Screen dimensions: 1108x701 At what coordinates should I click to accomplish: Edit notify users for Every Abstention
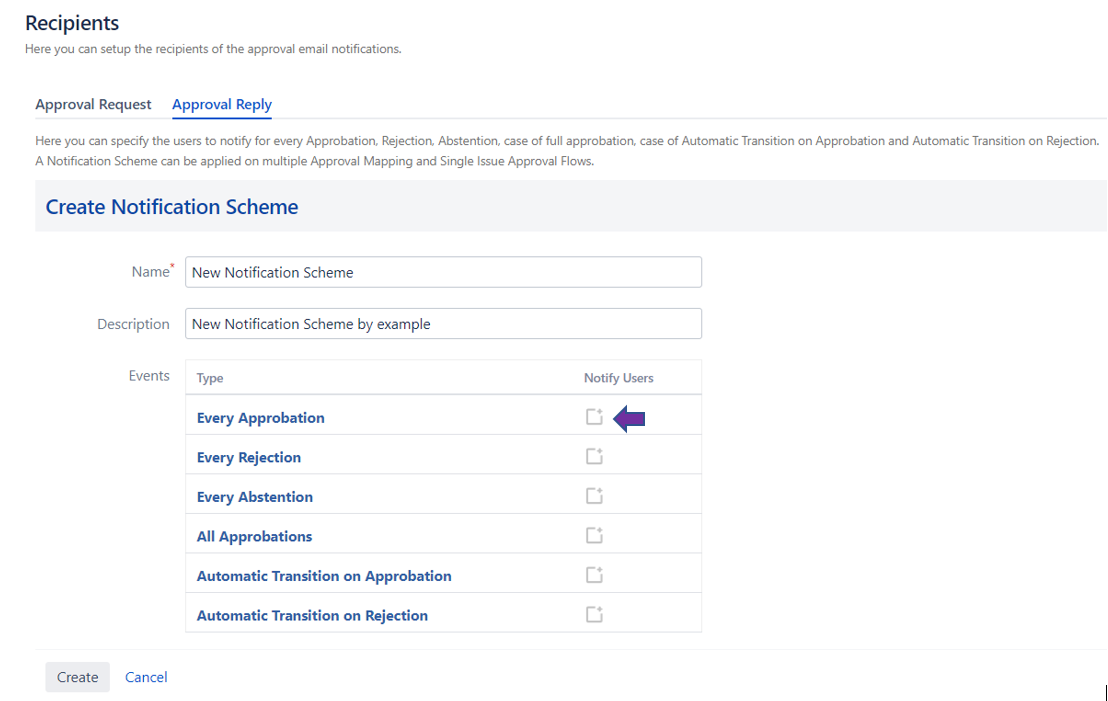594,496
